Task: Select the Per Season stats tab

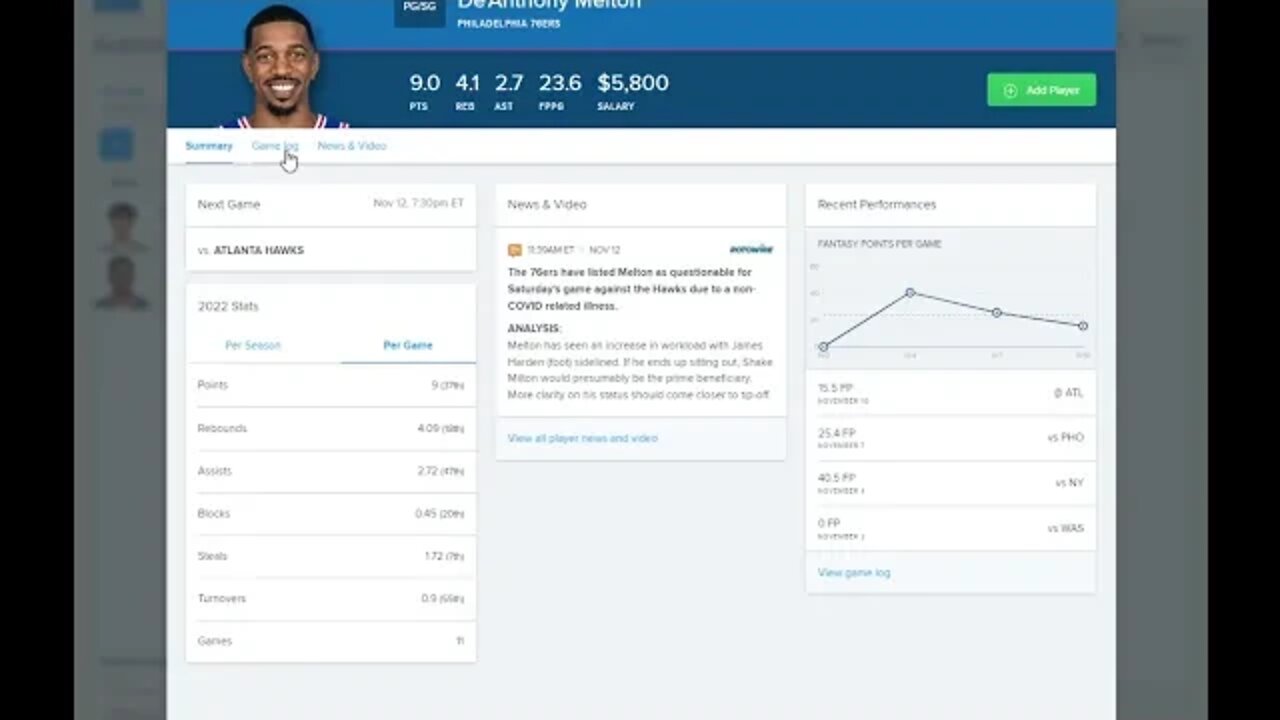Action: pyautogui.click(x=253, y=345)
